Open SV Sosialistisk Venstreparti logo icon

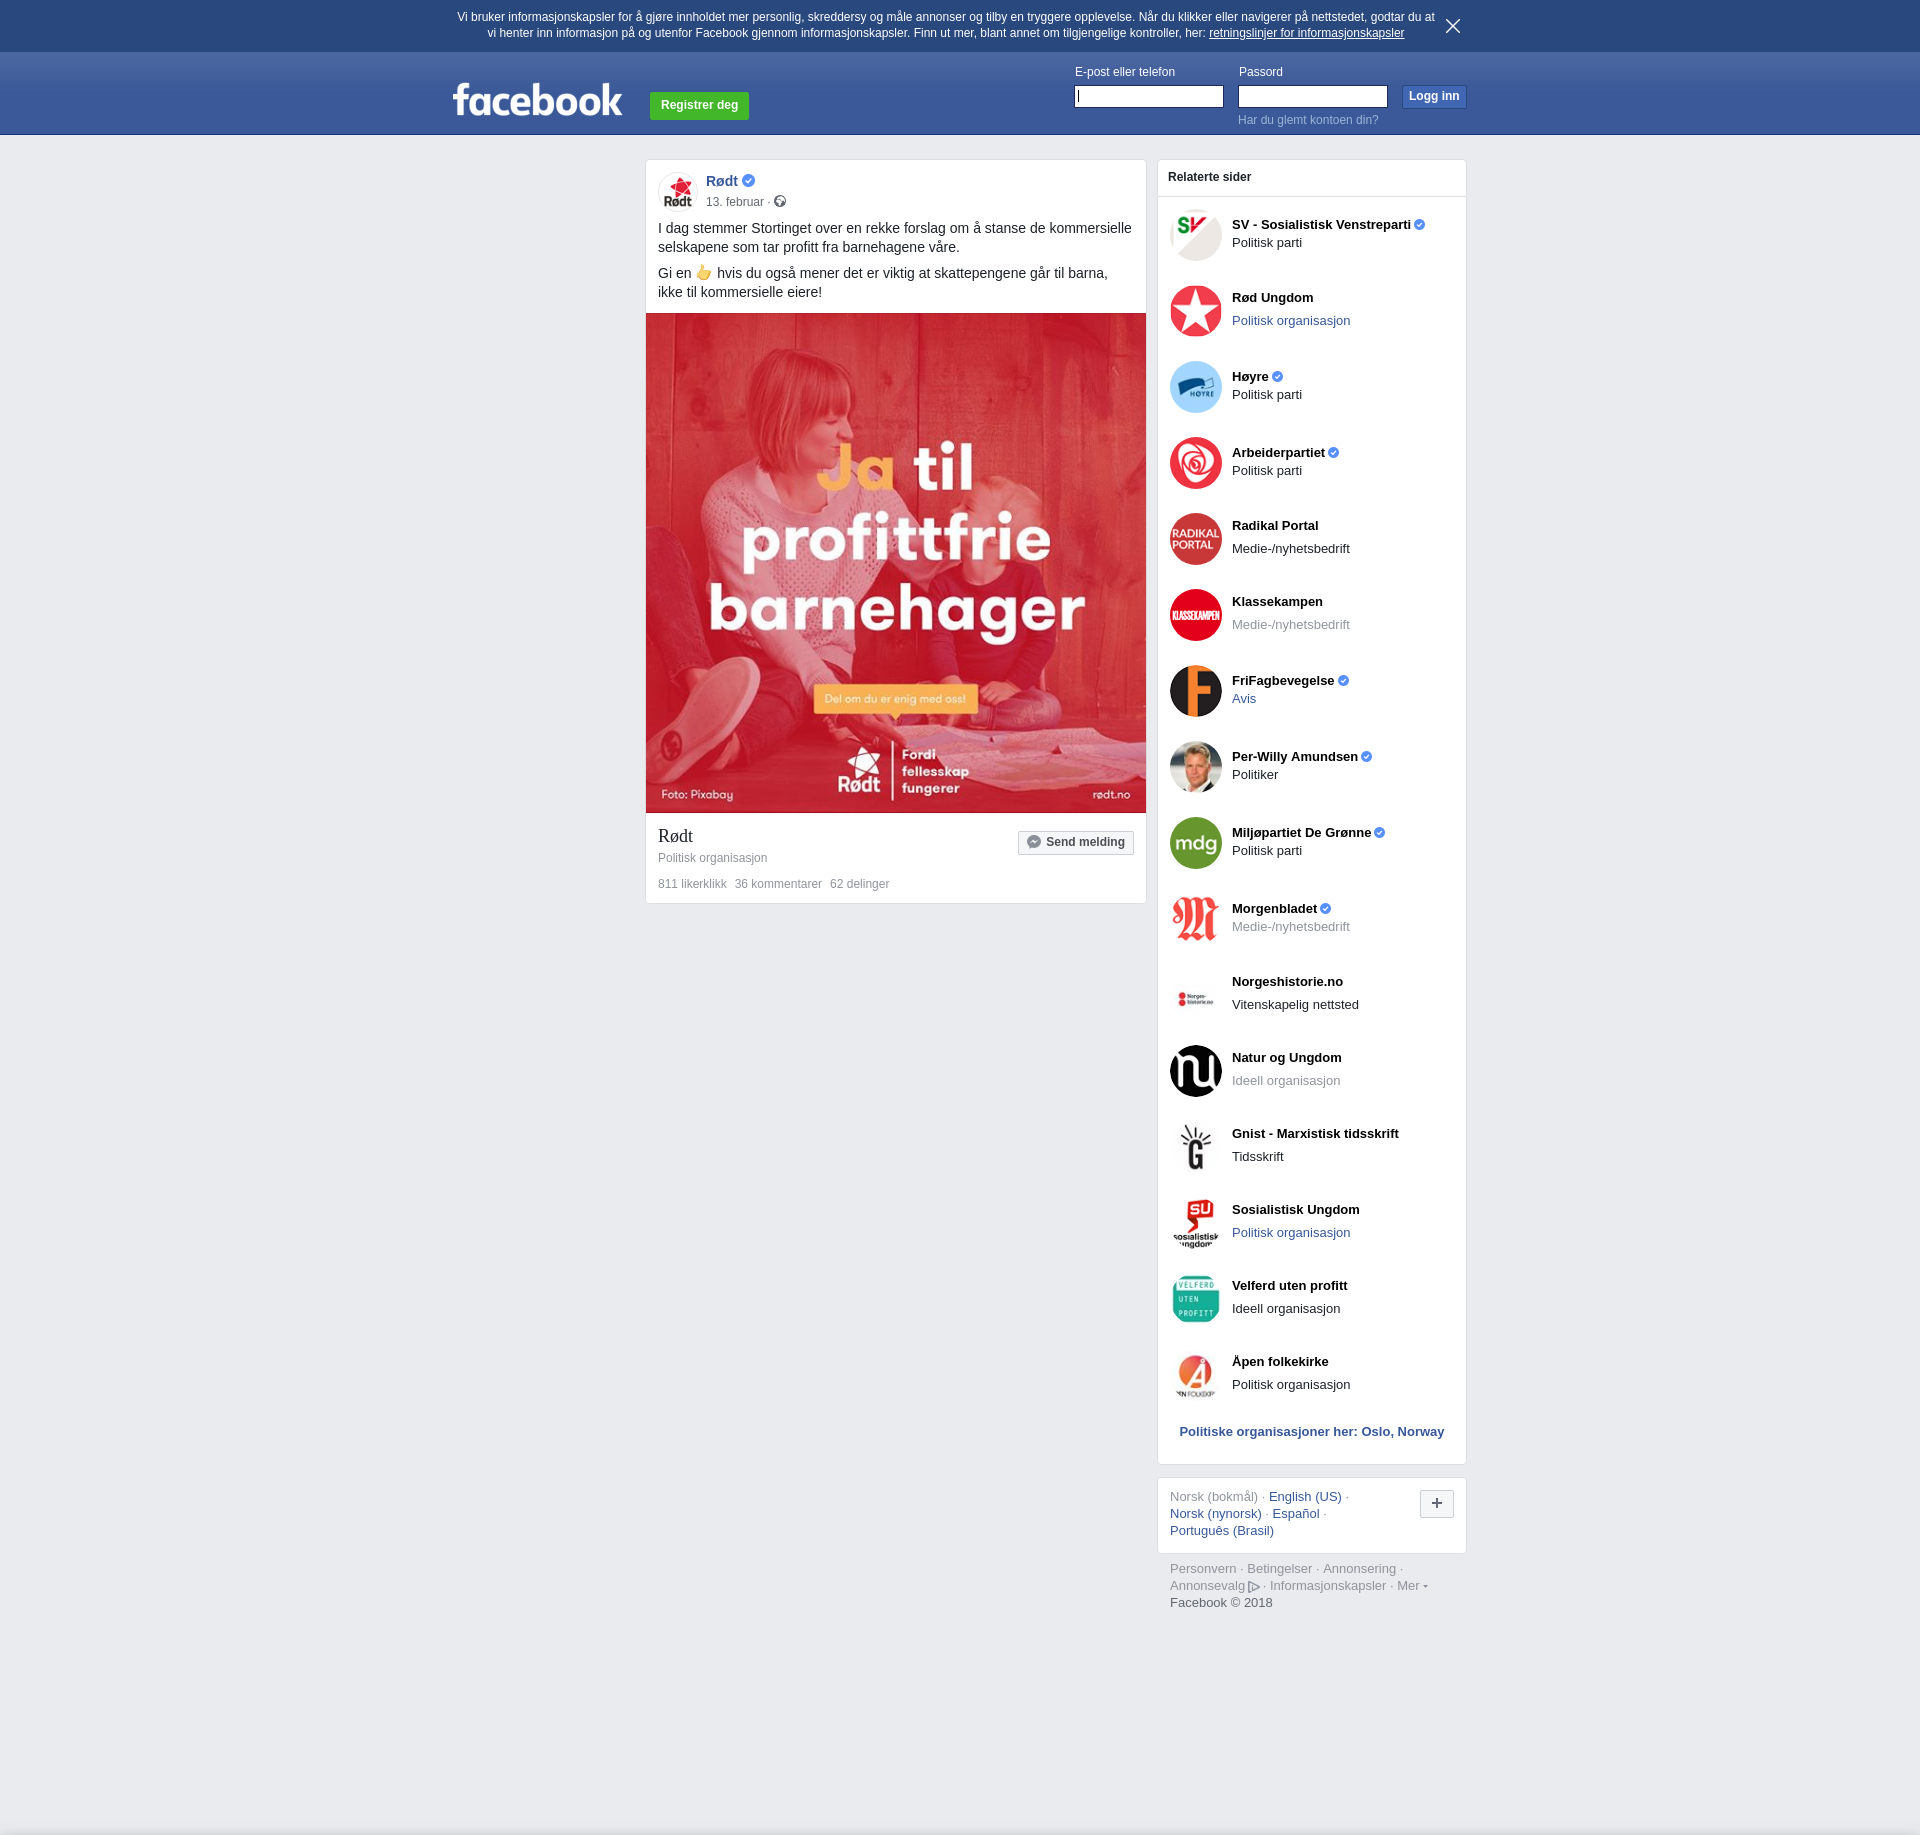click(1196, 235)
